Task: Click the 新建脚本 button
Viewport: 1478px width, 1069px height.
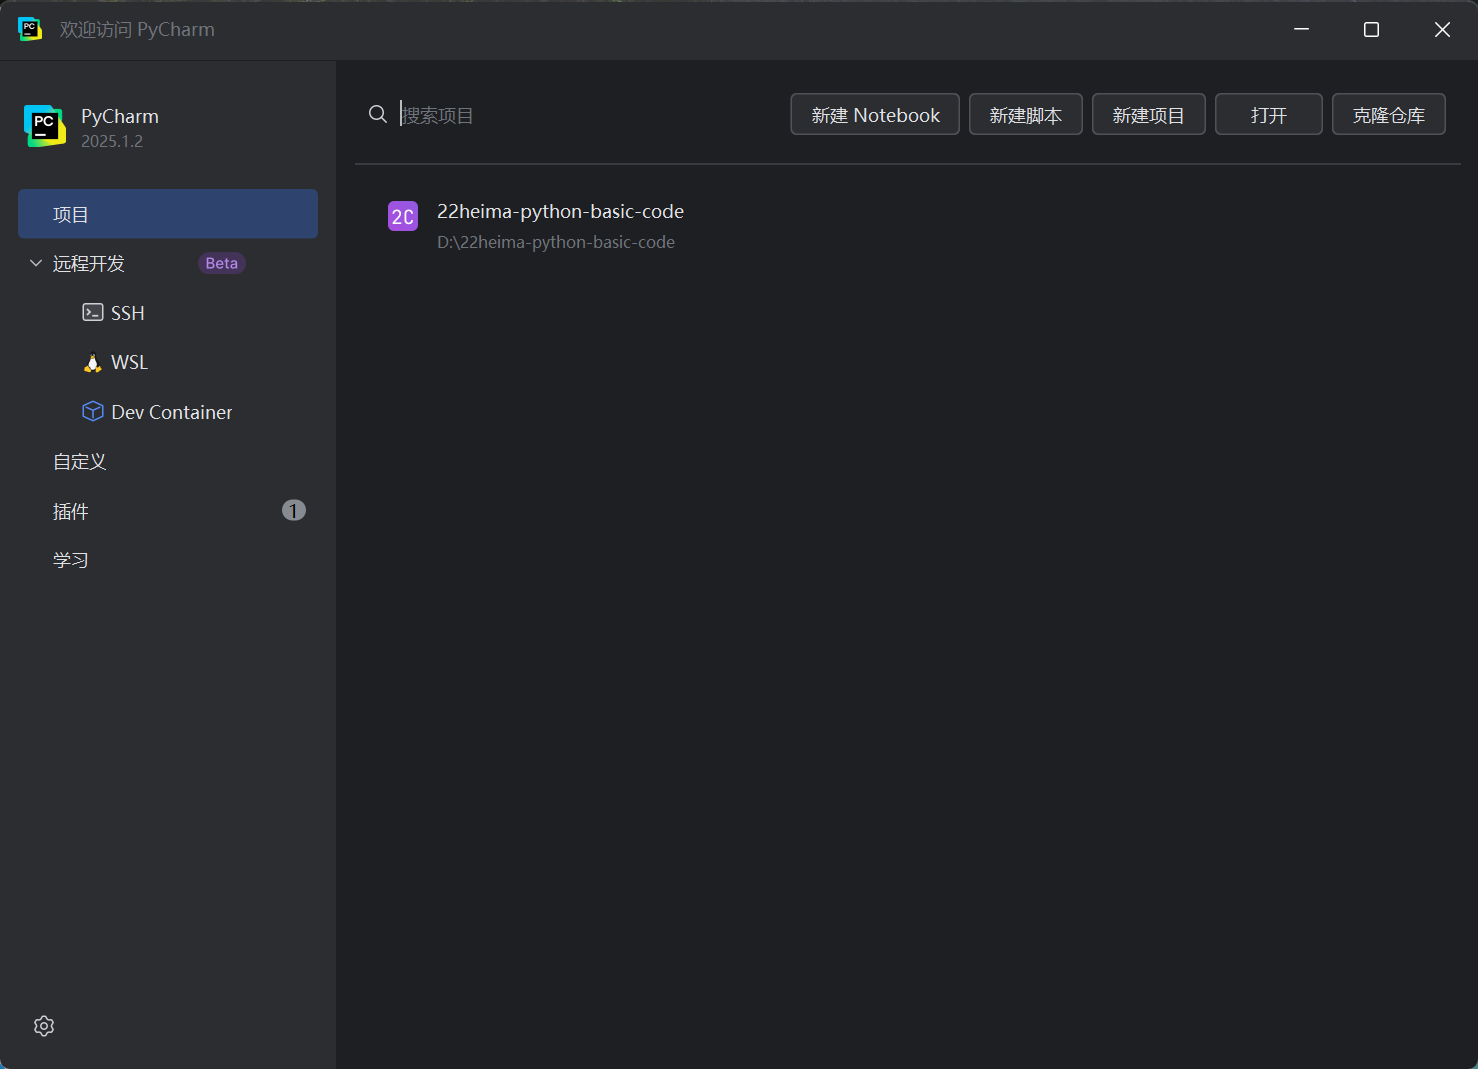Action: click(x=1026, y=114)
